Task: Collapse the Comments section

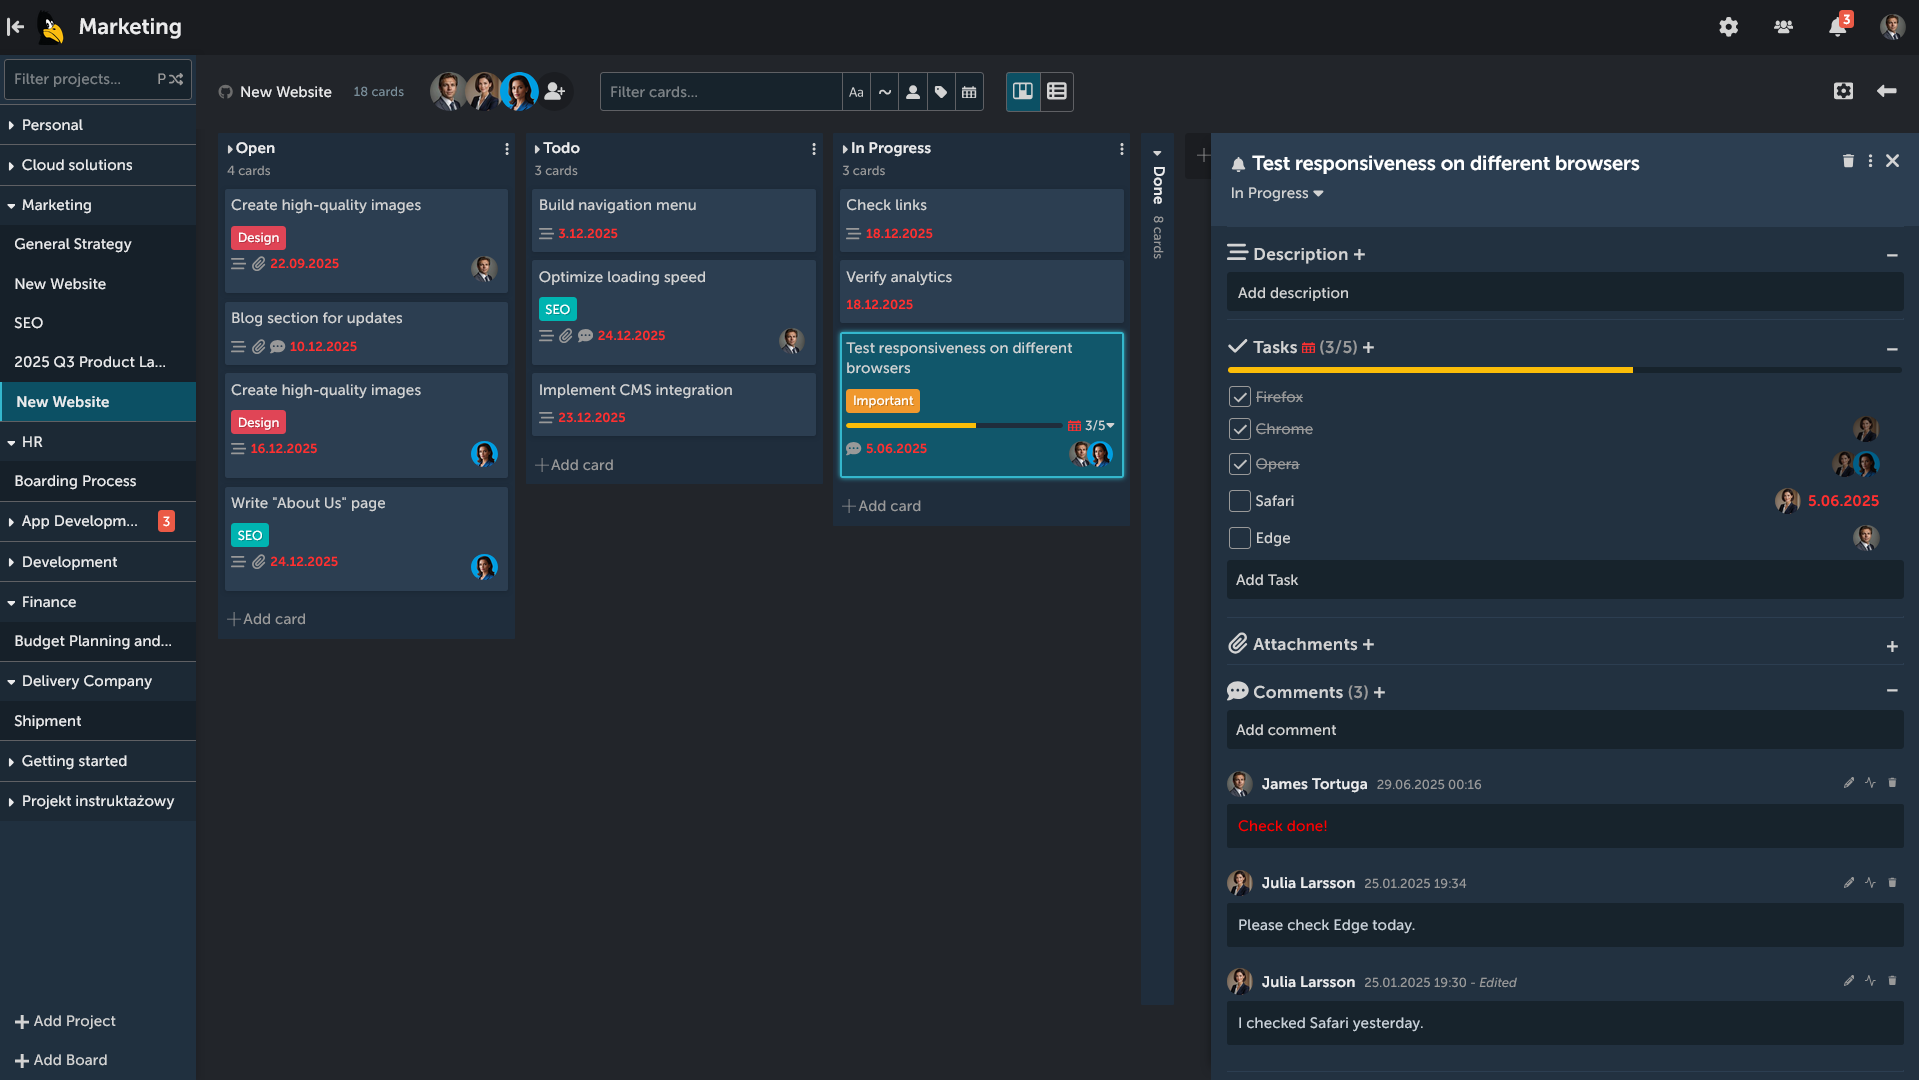Action: (x=1892, y=691)
